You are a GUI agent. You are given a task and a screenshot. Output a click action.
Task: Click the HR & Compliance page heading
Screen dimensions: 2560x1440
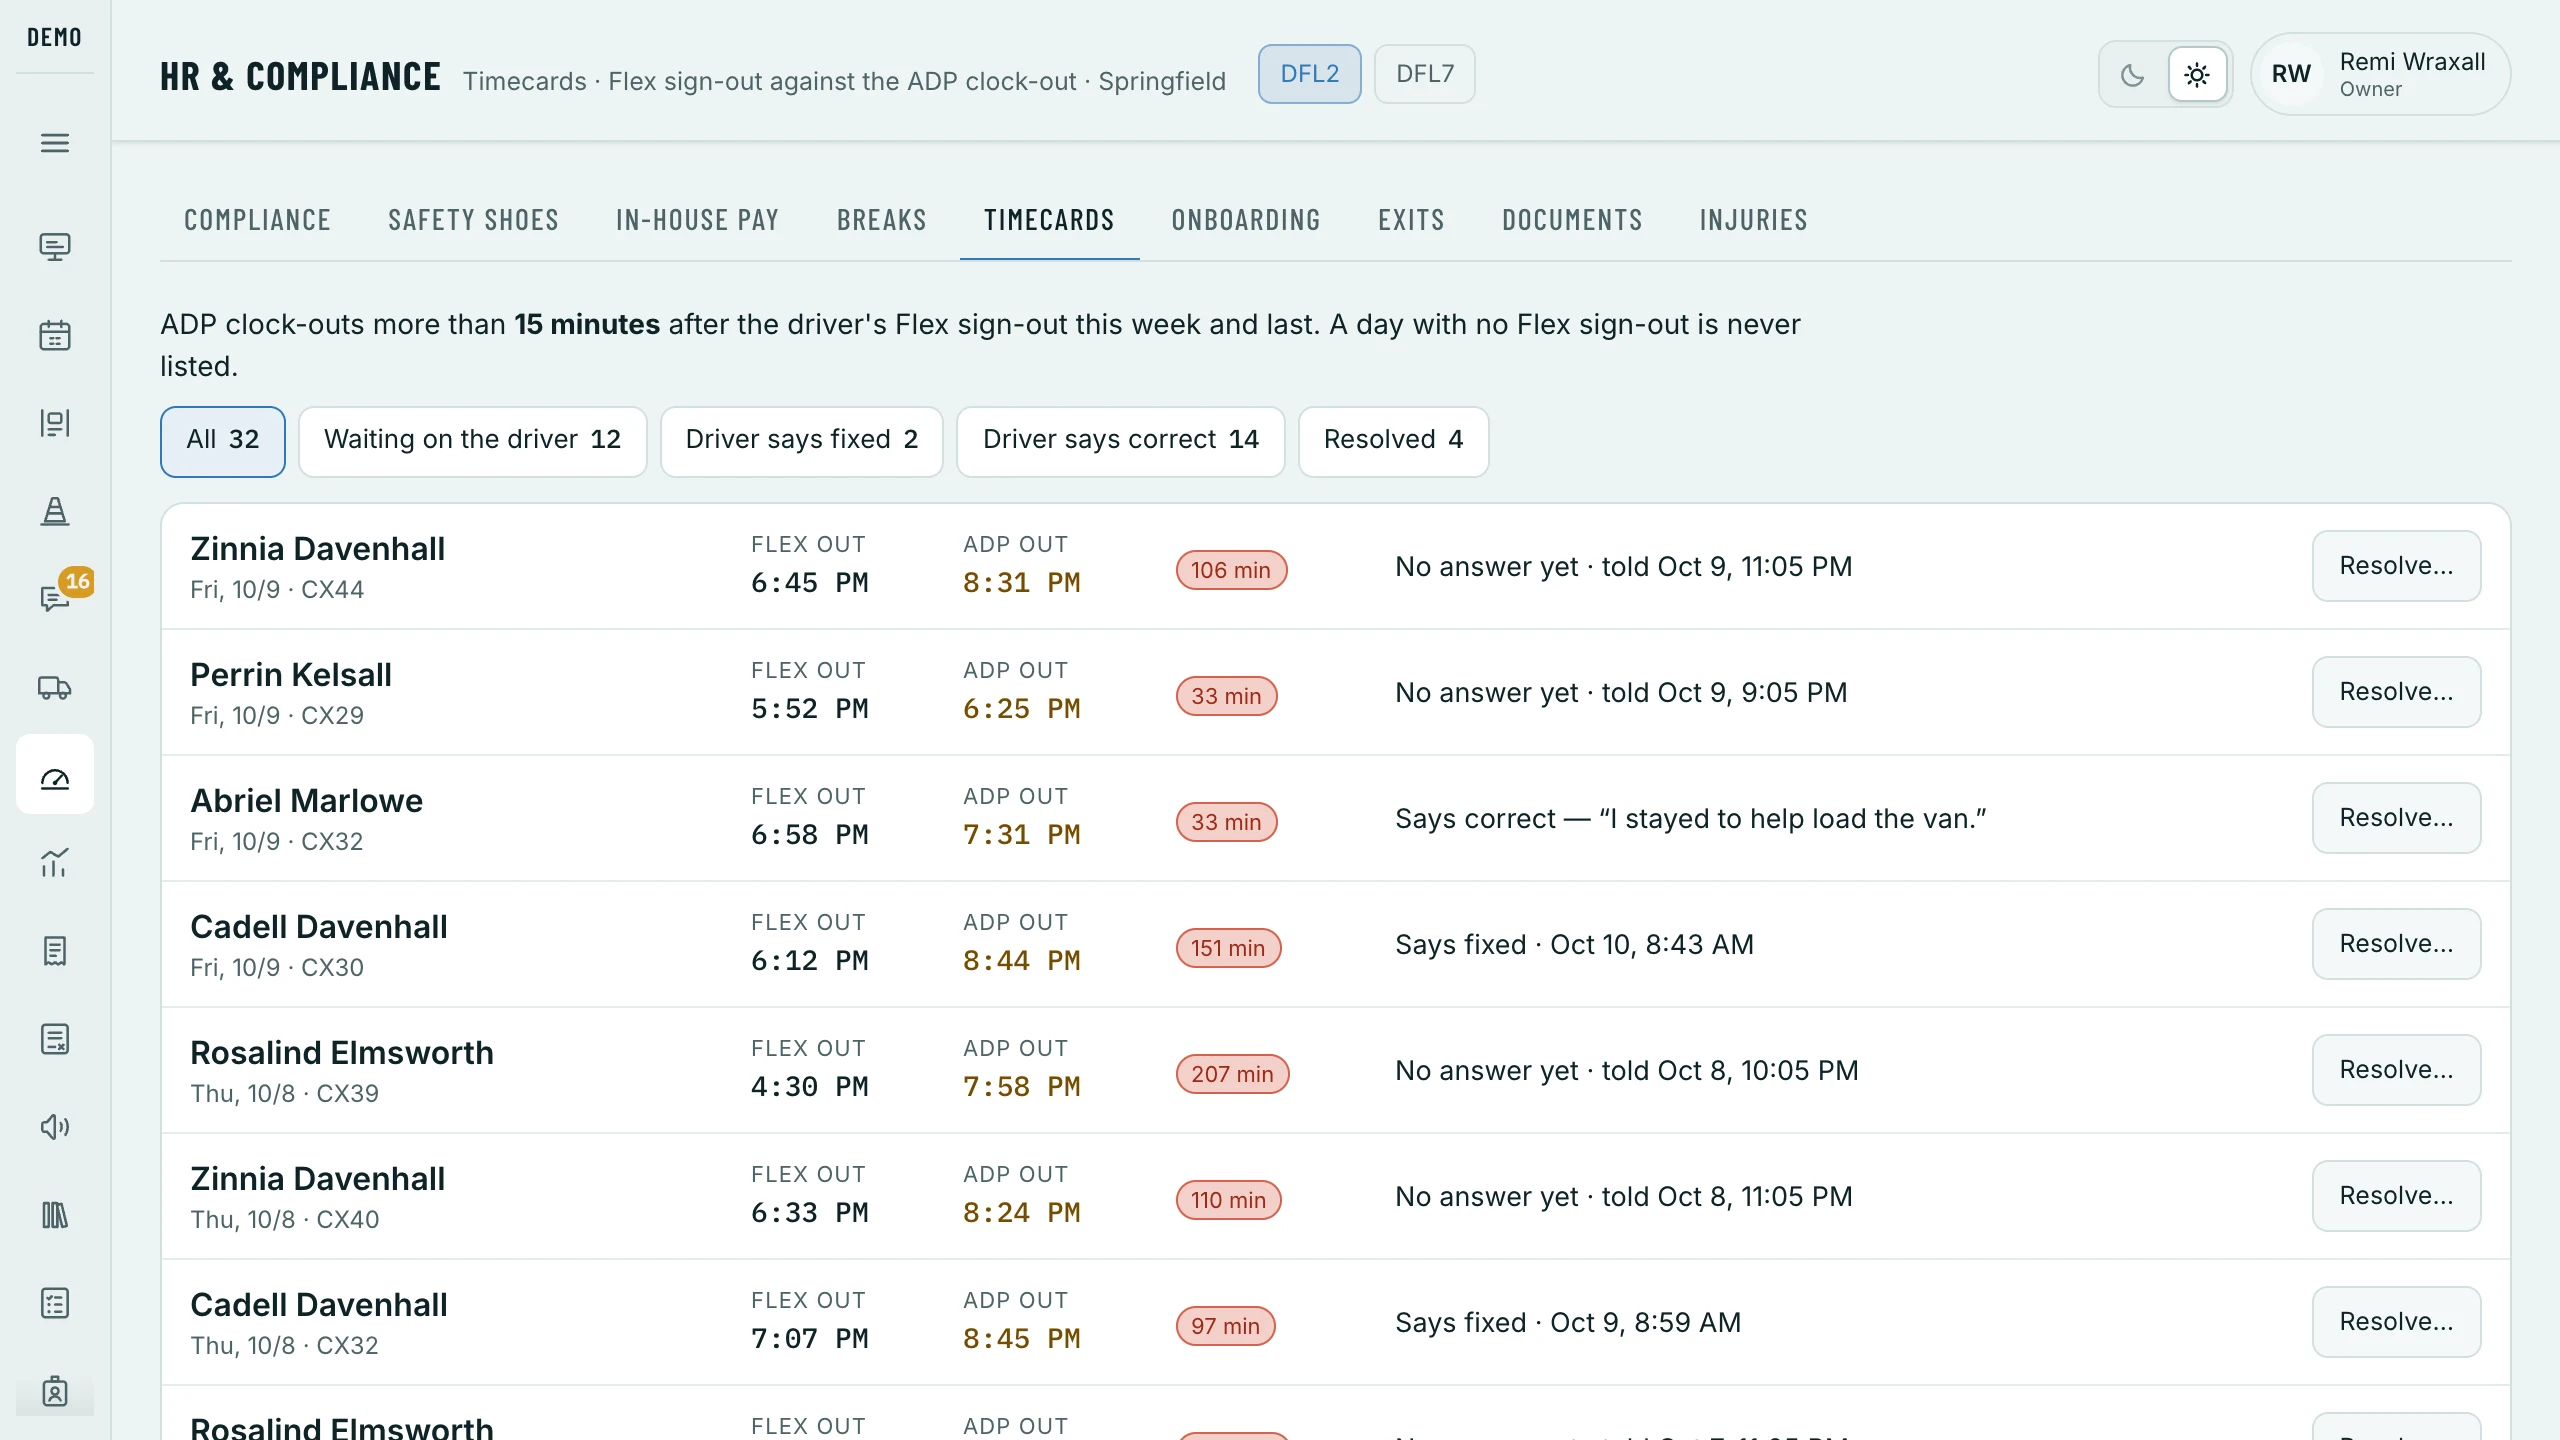click(x=300, y=77)
